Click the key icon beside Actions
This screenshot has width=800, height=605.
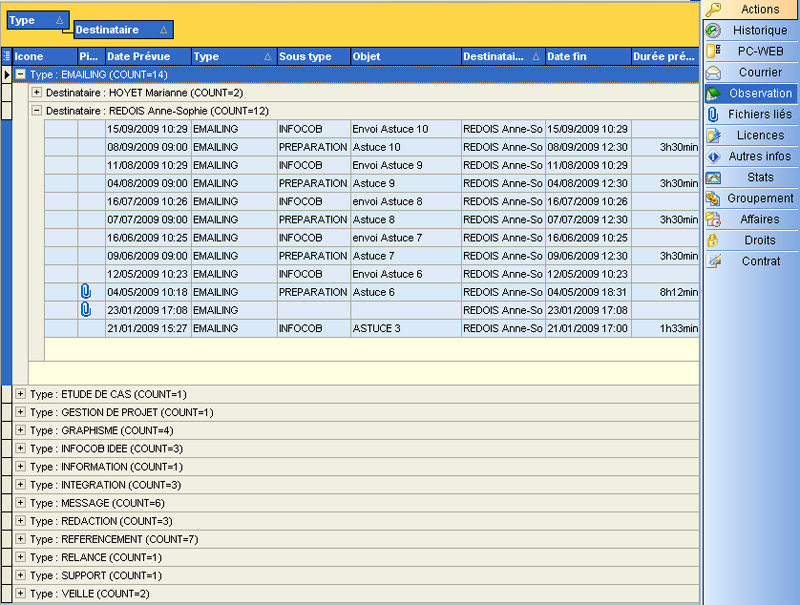click(714, 9)
